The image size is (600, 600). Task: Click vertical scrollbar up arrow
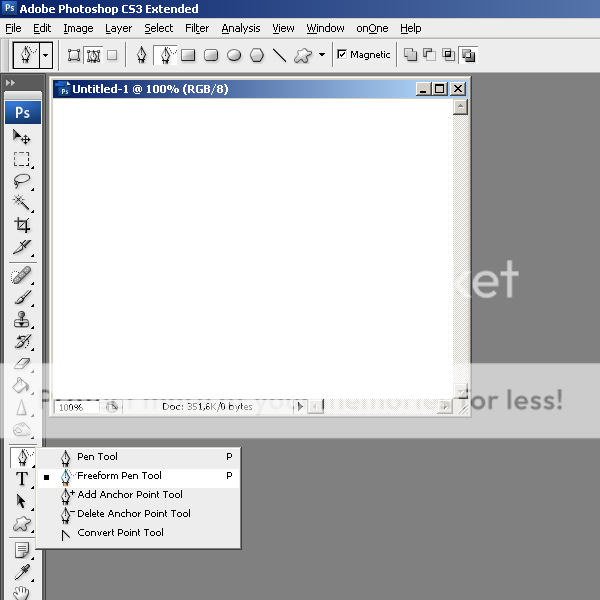coord(460,106)
